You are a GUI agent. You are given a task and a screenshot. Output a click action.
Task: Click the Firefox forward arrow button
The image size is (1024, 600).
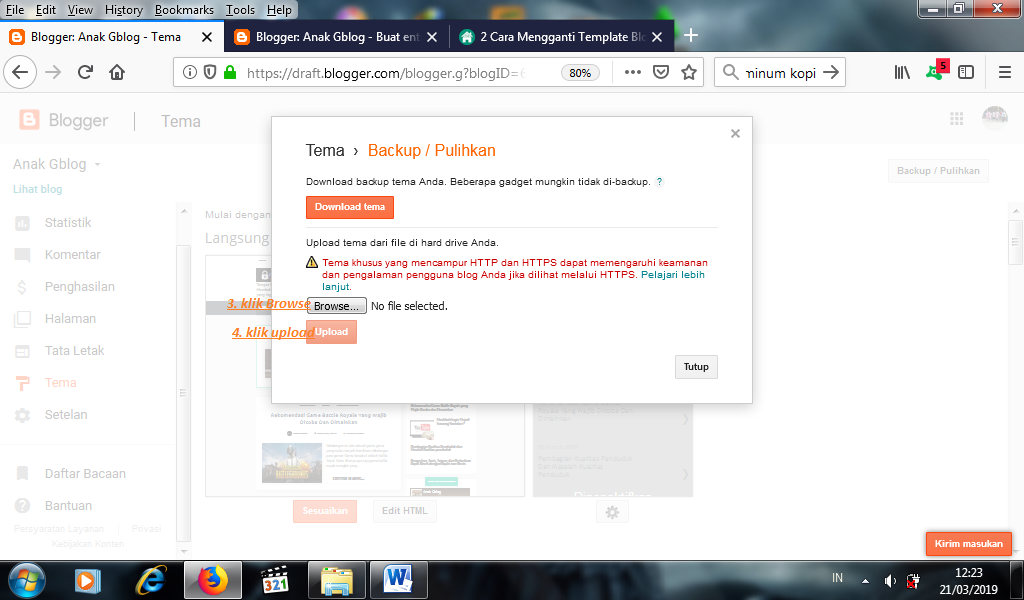(53, 72)
